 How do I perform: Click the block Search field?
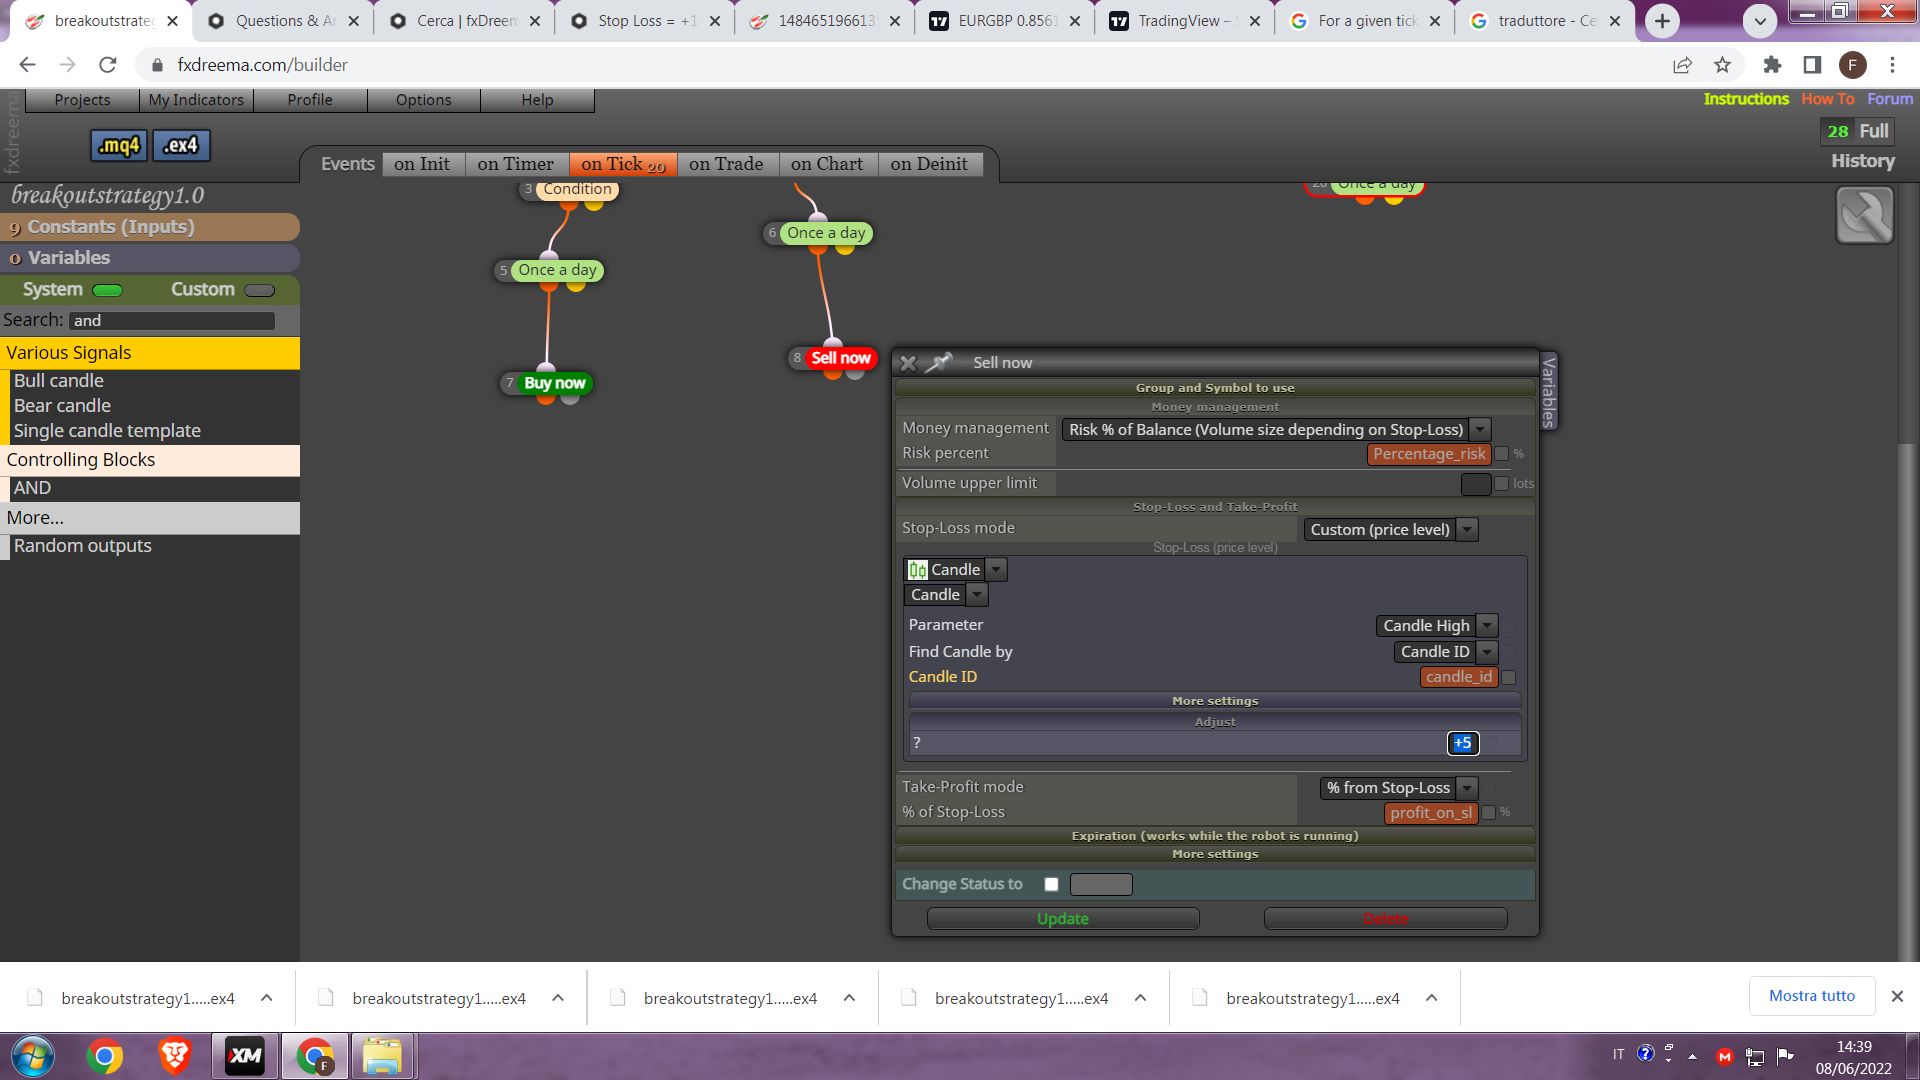click(172, 321)
